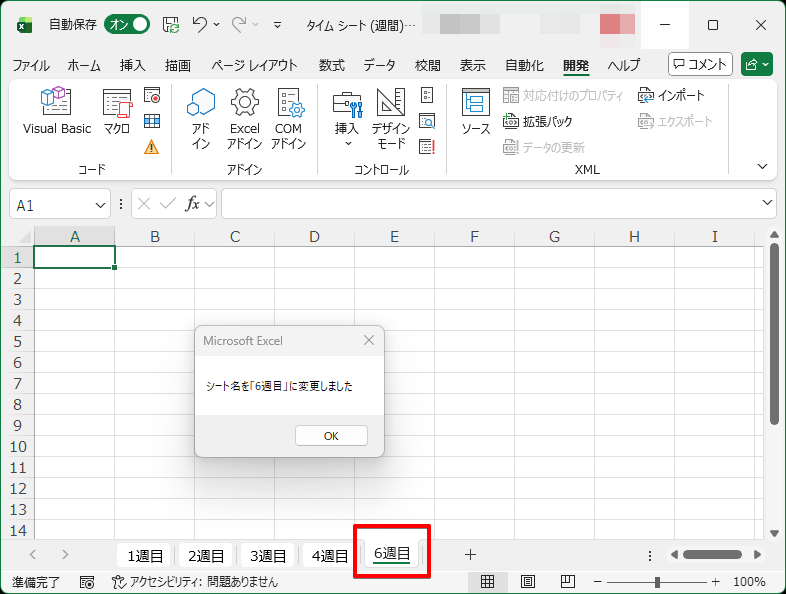The width and height of the screenshot is (786, 594).
Task: Open control properties icon
Action: (427, 95)
